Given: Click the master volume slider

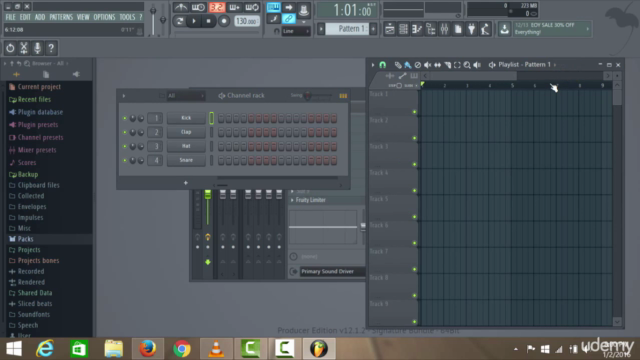Looking at the screenshot, I should coord(153,18).
